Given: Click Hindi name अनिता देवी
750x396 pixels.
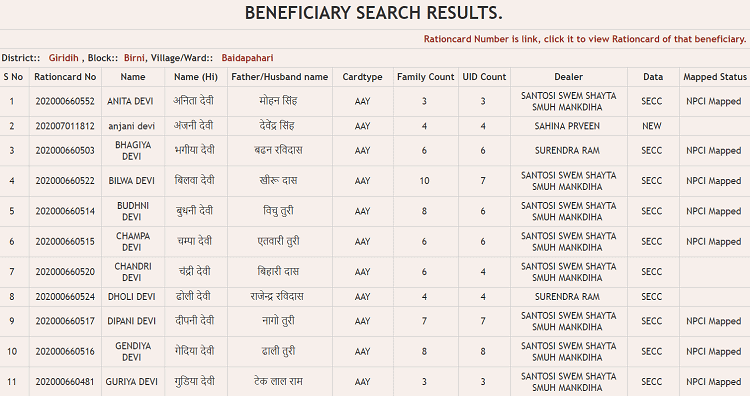Looking at the screenshot, I should pyautogui.click(x=193, y=101).
